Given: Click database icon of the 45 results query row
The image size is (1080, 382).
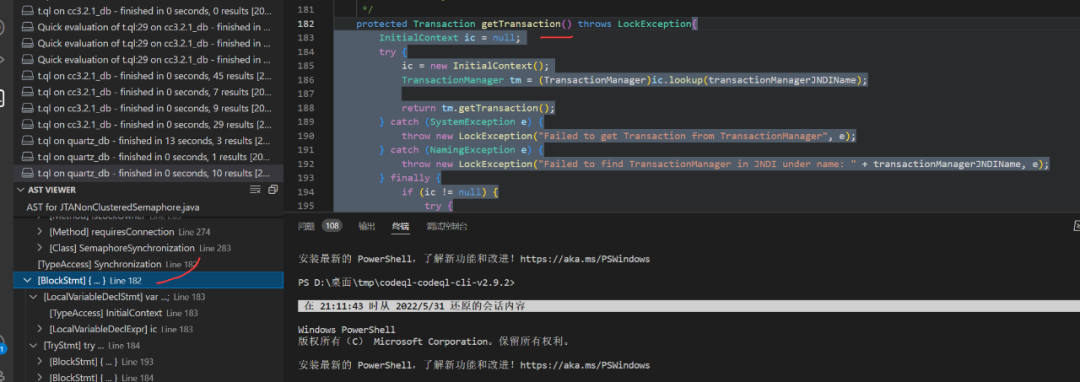Looking at the screenshot, I should (x=28, y=76).
